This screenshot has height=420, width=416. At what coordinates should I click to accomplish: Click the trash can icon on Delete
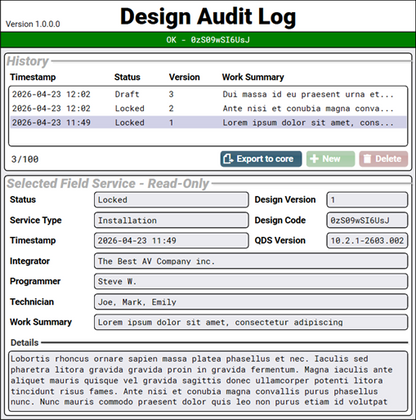pyautogui.click(x=367, y=159)
